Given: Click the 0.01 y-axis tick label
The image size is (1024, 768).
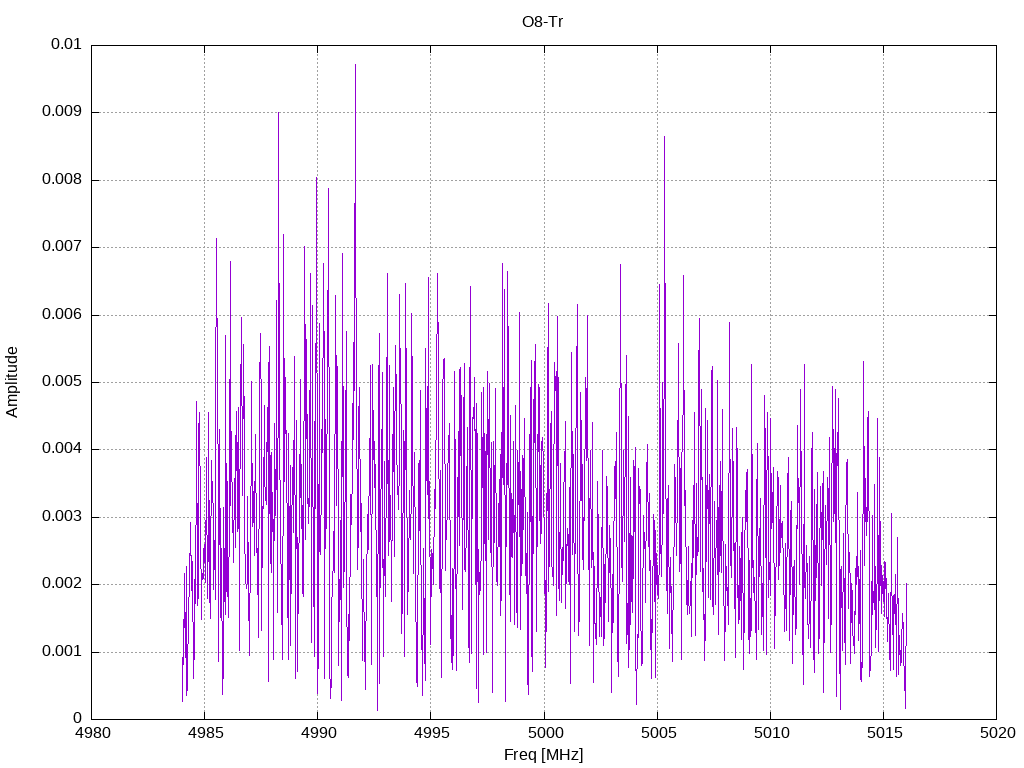Looking at the screenshot, I should pyautogui.click(x=66, y=44).
